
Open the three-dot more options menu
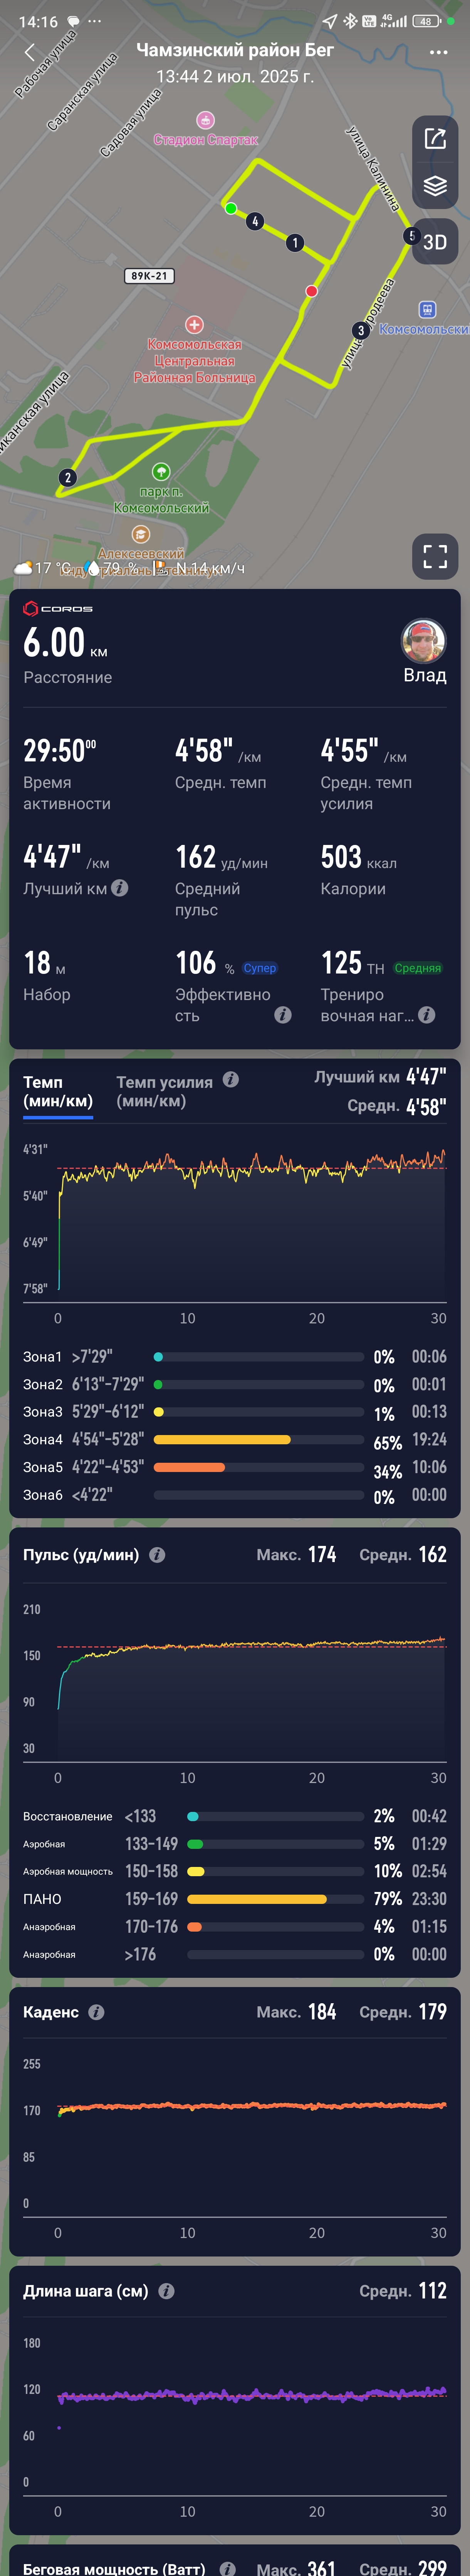pos(438,52)
